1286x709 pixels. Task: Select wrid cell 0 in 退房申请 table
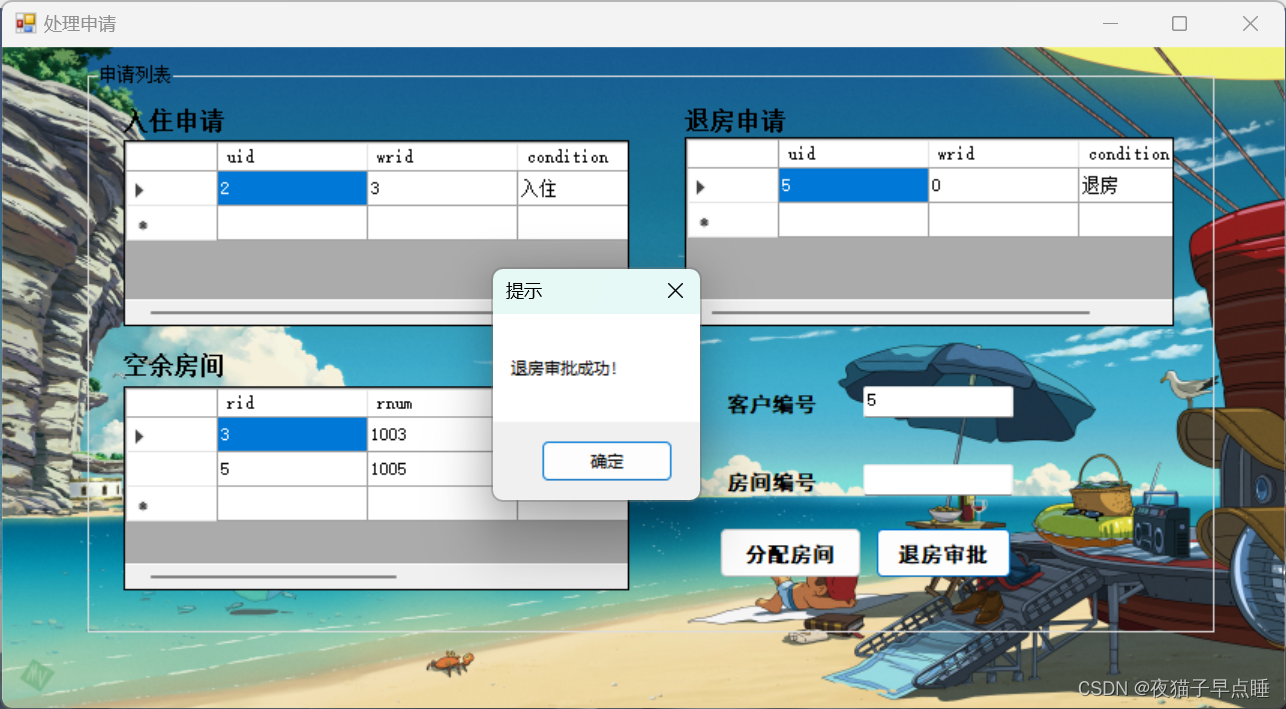tap(1003, 185)
